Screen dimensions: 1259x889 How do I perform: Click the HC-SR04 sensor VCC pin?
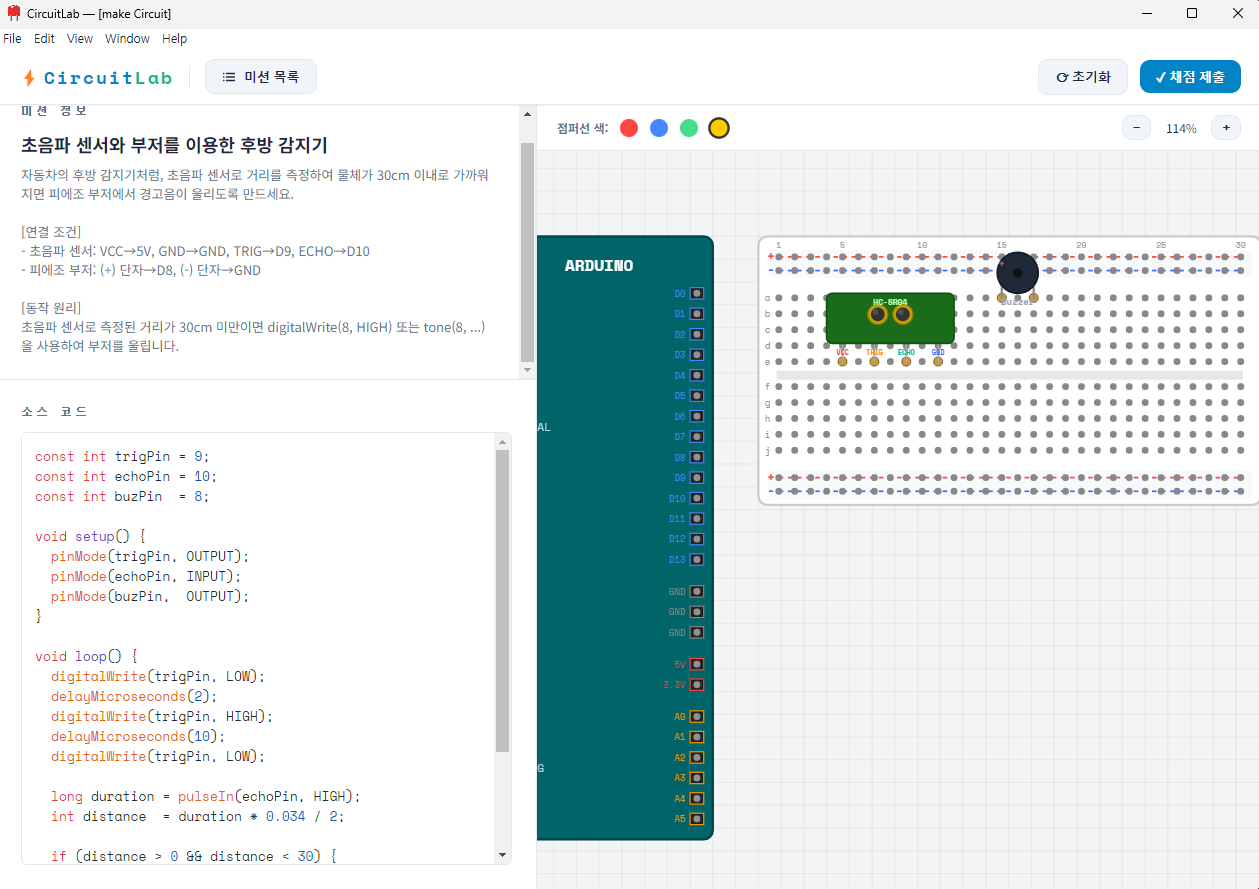[x=842, y=361]
